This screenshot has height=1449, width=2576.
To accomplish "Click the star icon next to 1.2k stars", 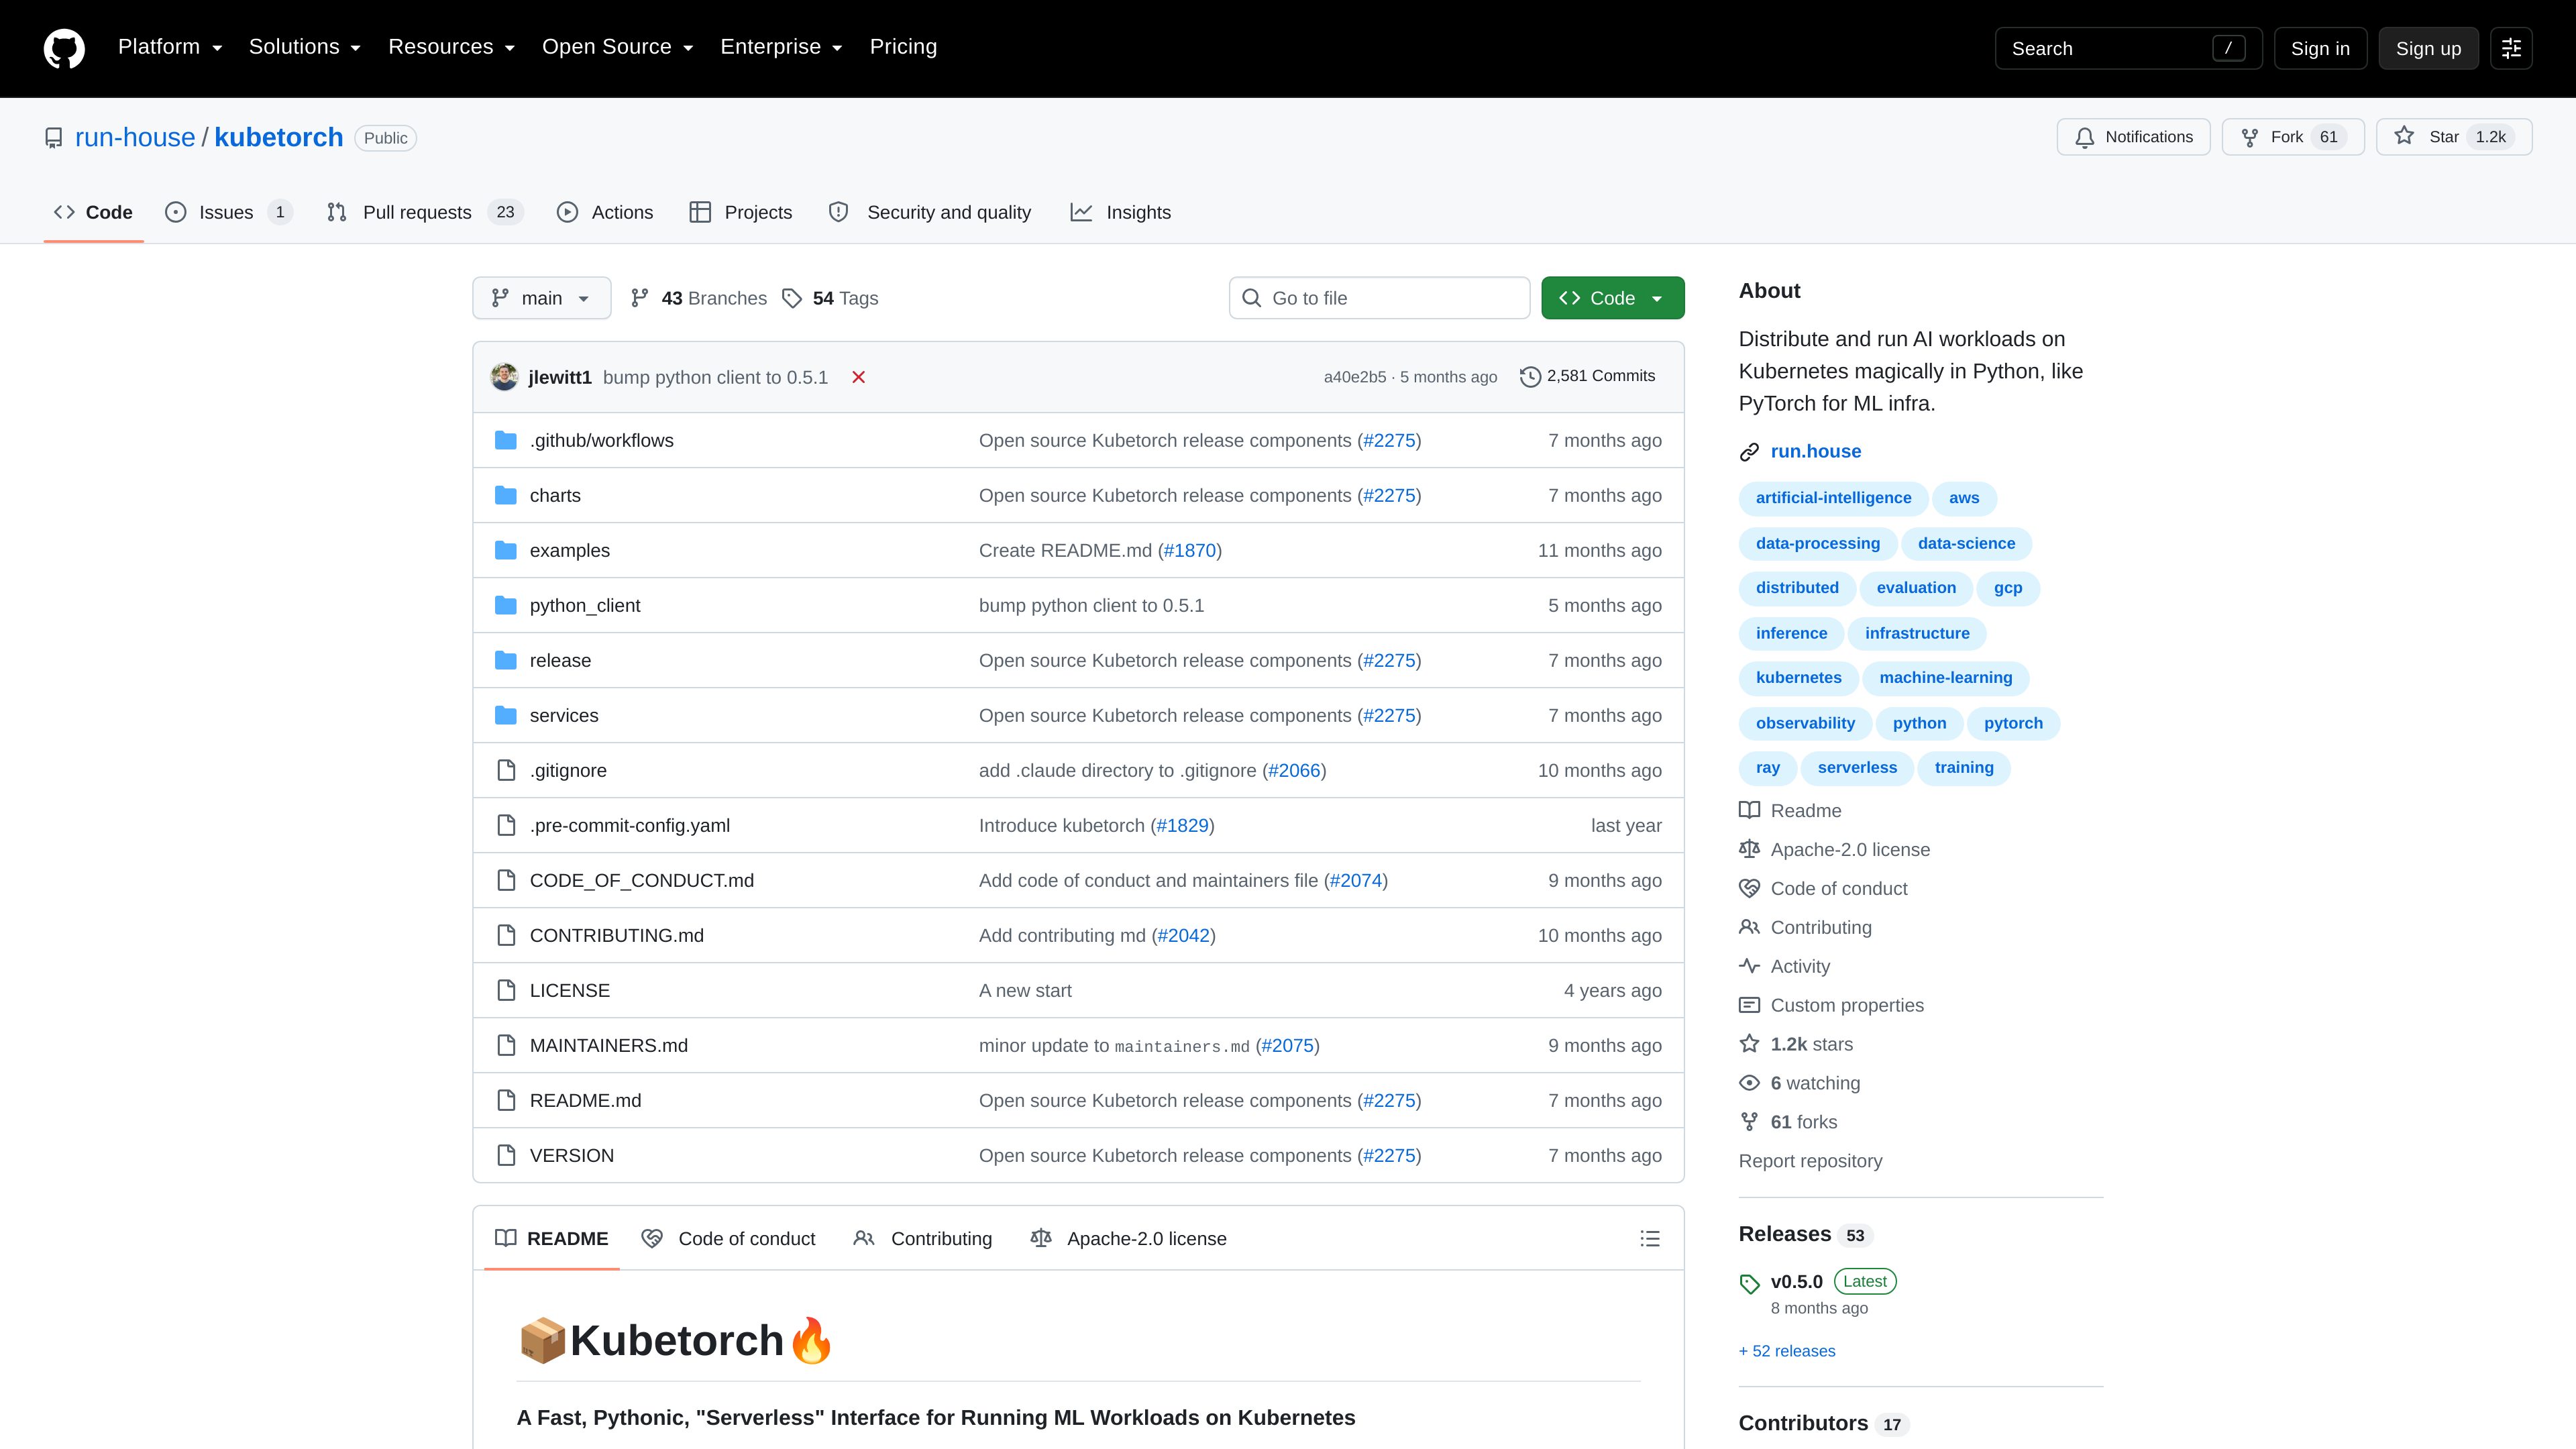I will point(1749,1044).
